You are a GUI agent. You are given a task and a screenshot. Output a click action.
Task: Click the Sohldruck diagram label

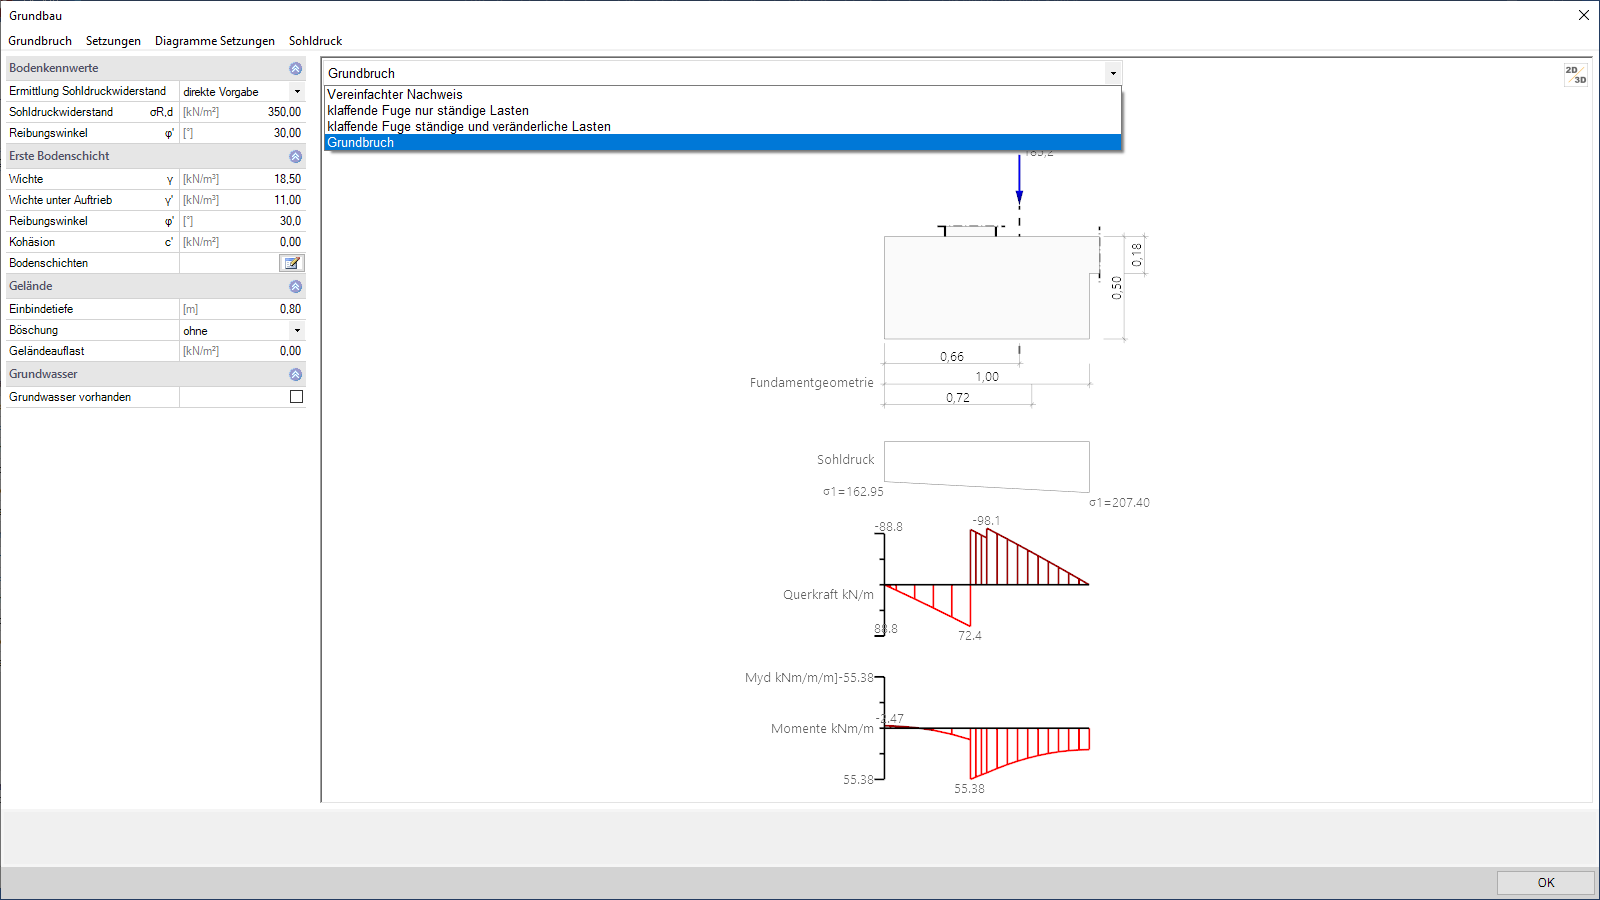pyautogui.click(x=845, y=460)
